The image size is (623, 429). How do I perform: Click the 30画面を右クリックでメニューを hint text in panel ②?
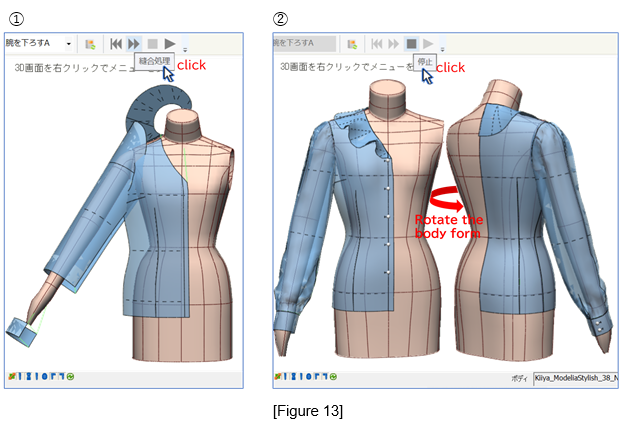(346, 67)
